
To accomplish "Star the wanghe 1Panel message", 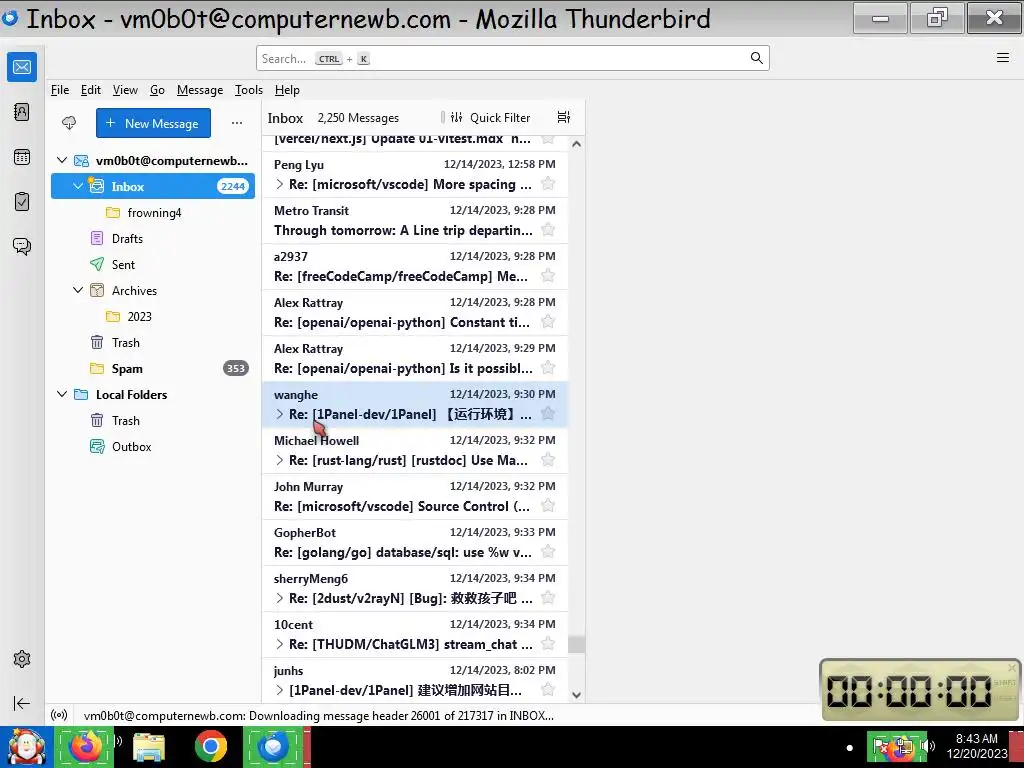I will (548, 413).
